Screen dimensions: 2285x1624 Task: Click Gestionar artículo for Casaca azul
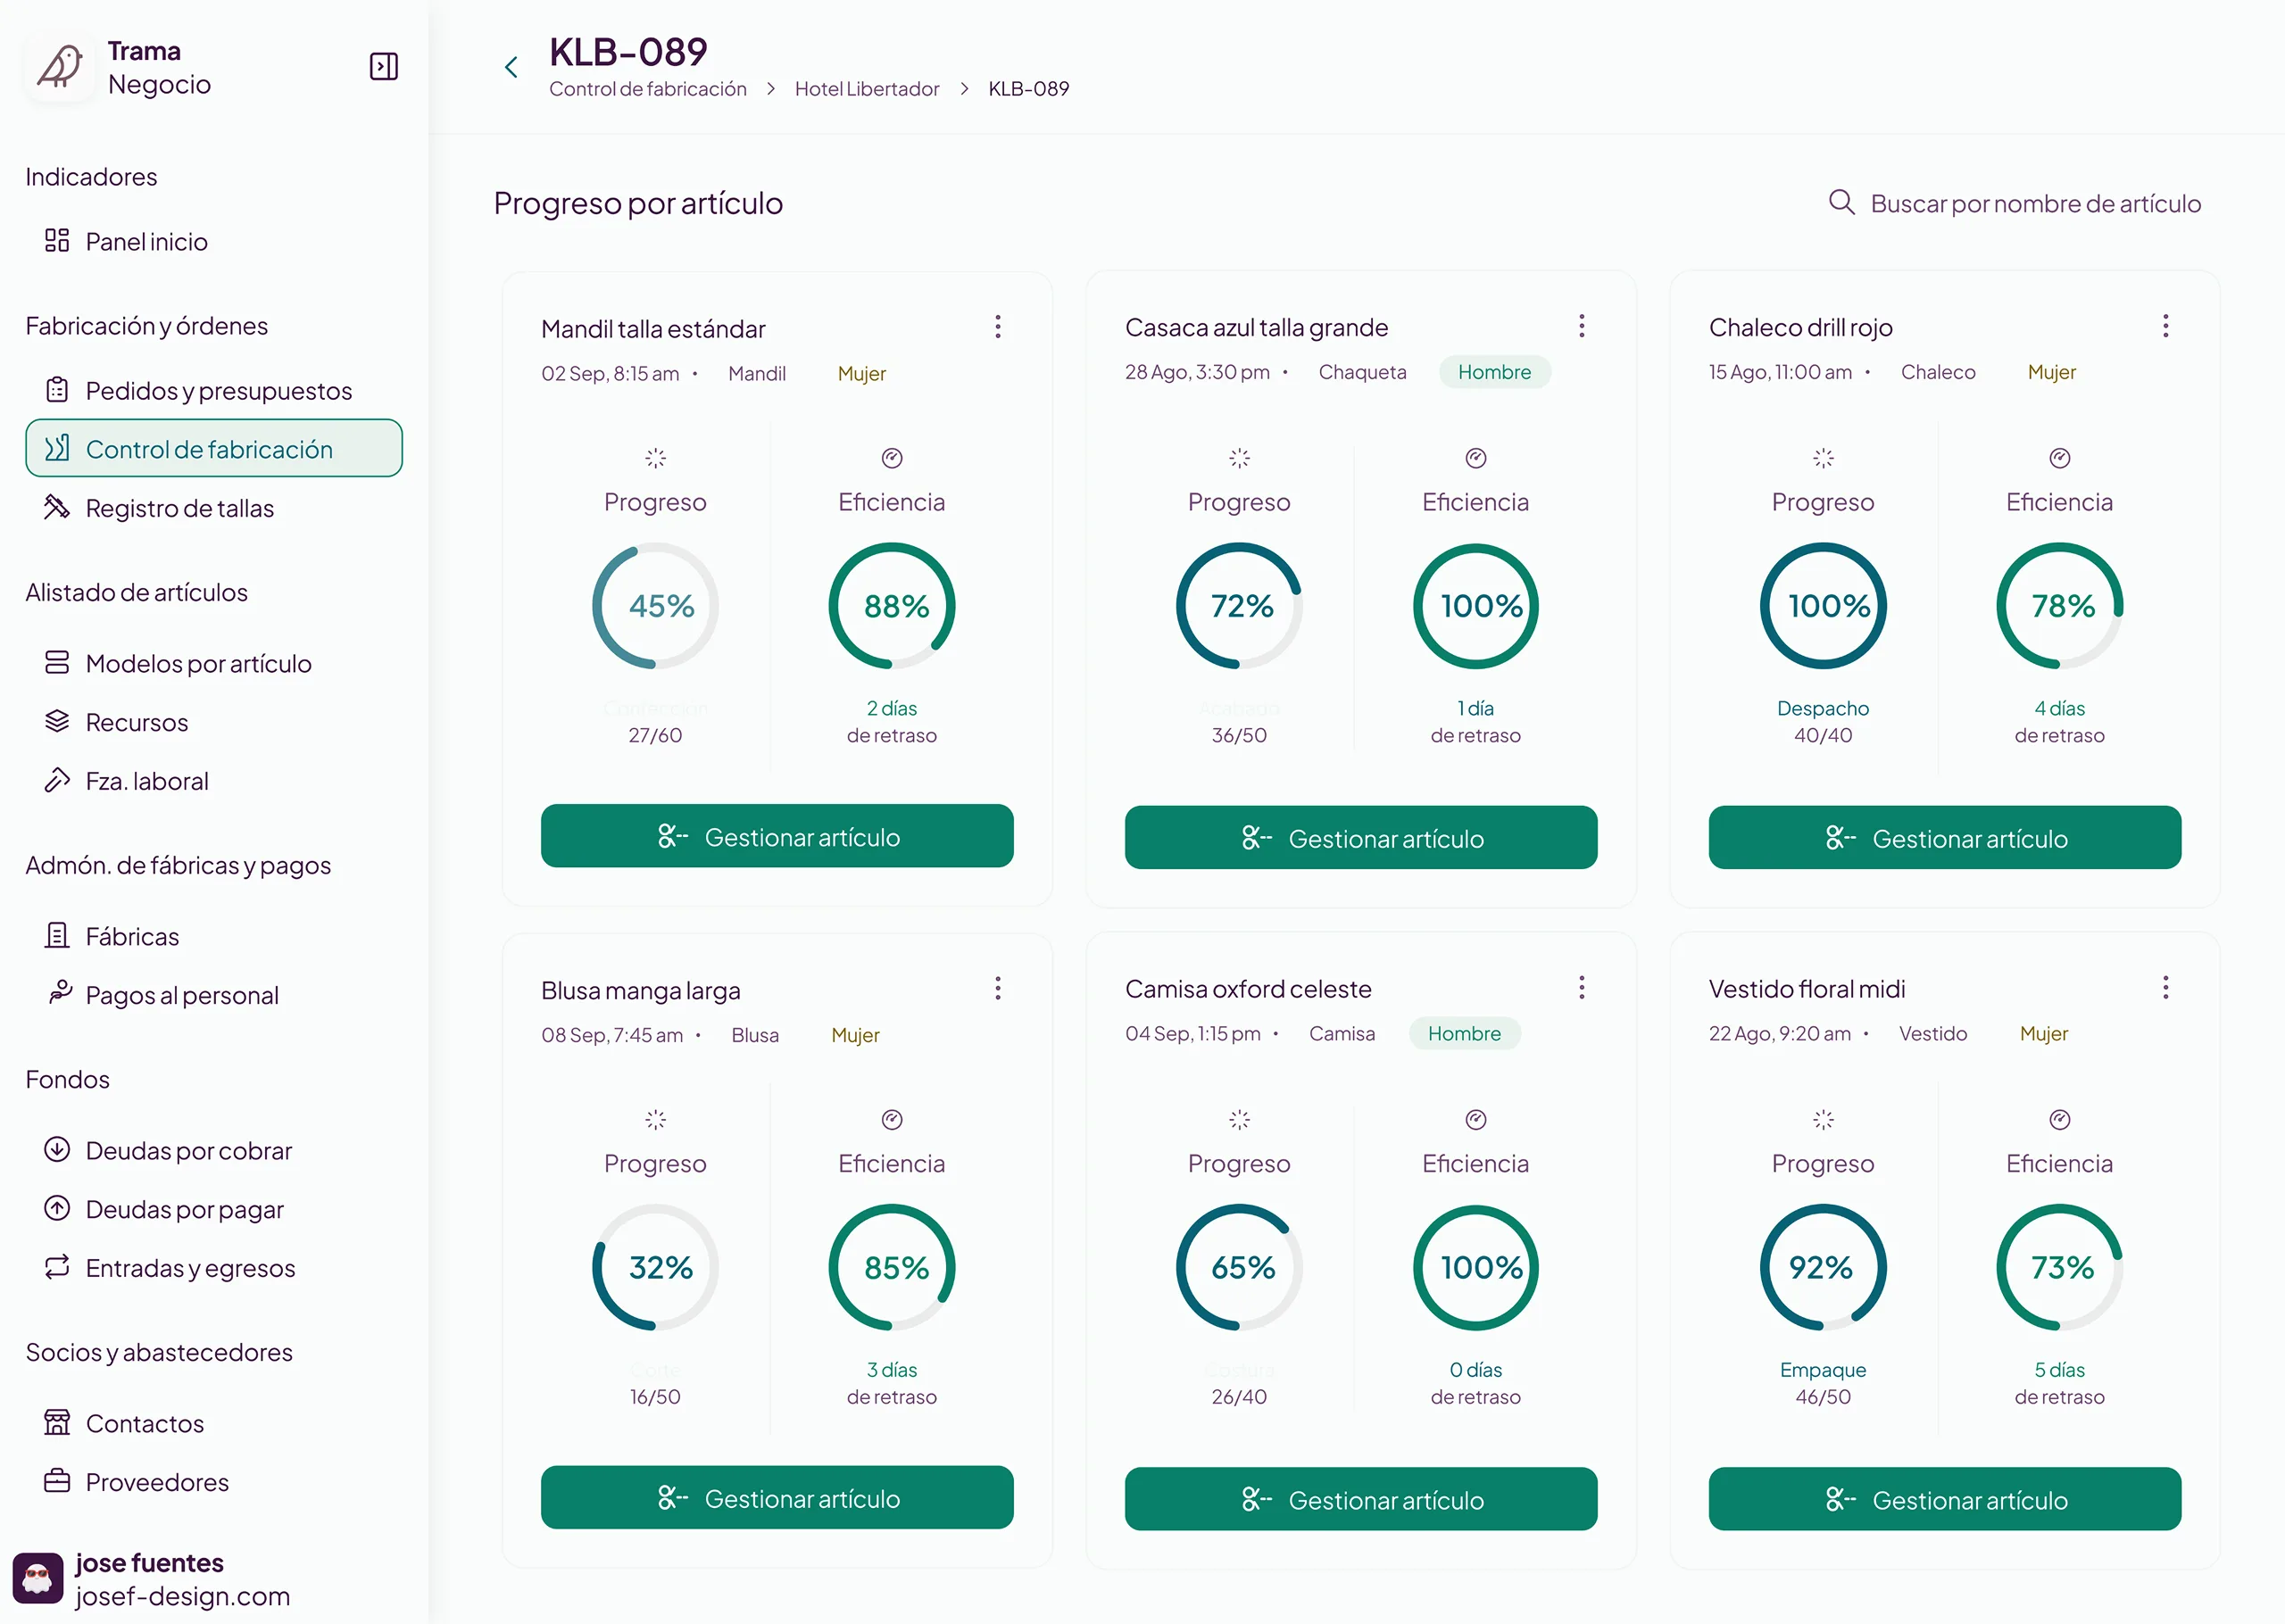(1361, 838)
